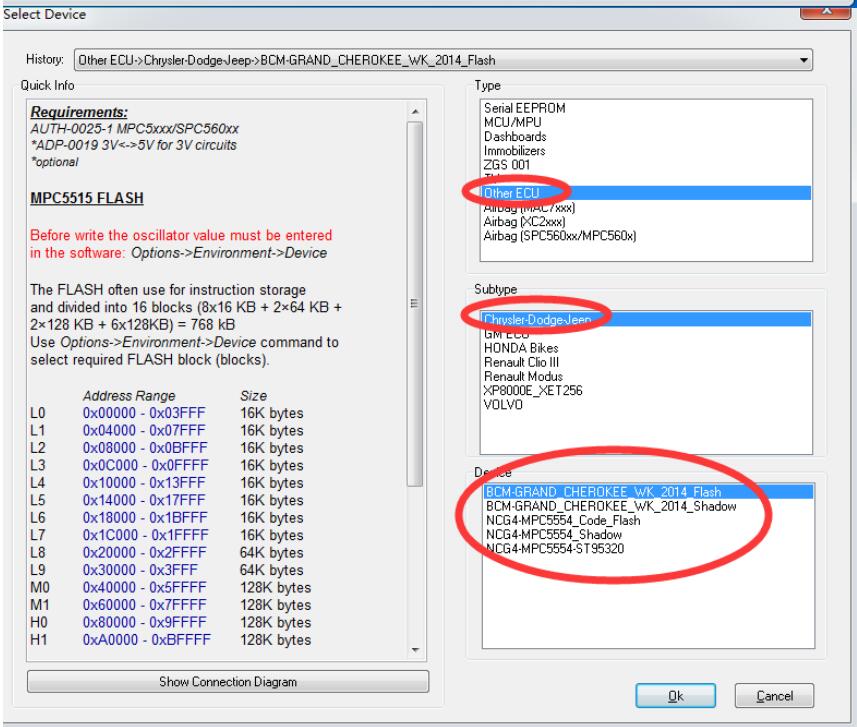Click address range 0x60000 - 0x7FFFF
The image size is (857, 727).
point(145,605)
